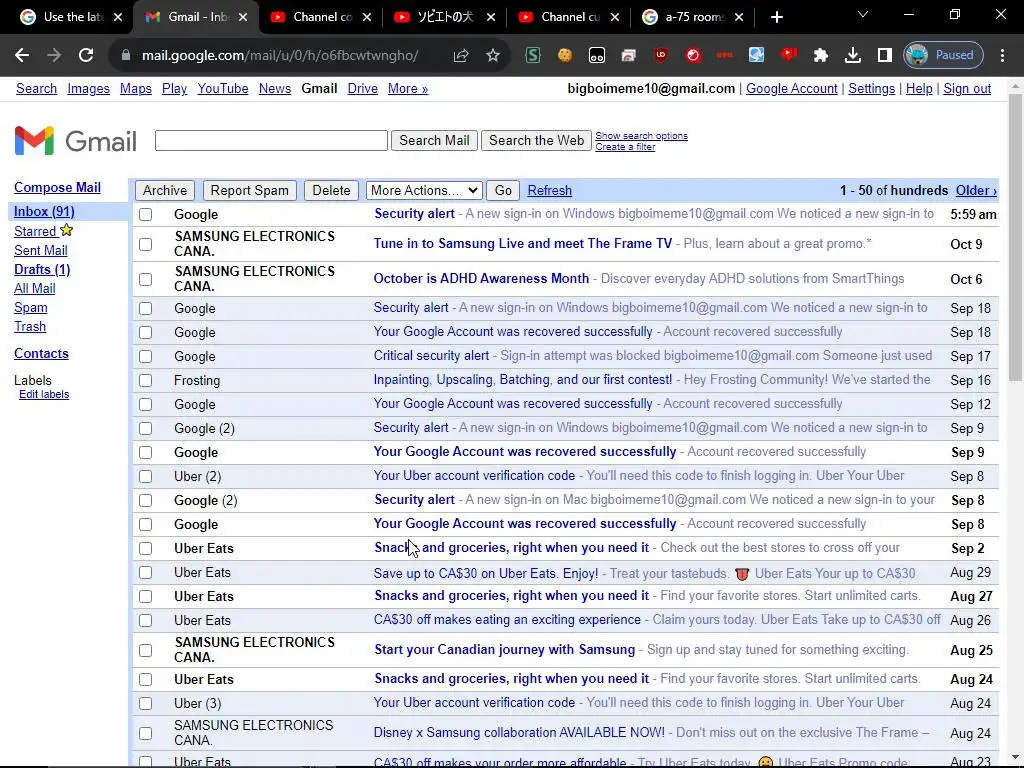Open Settings link at top right
Screen dimensions: 1024x768
coord(871,89)
